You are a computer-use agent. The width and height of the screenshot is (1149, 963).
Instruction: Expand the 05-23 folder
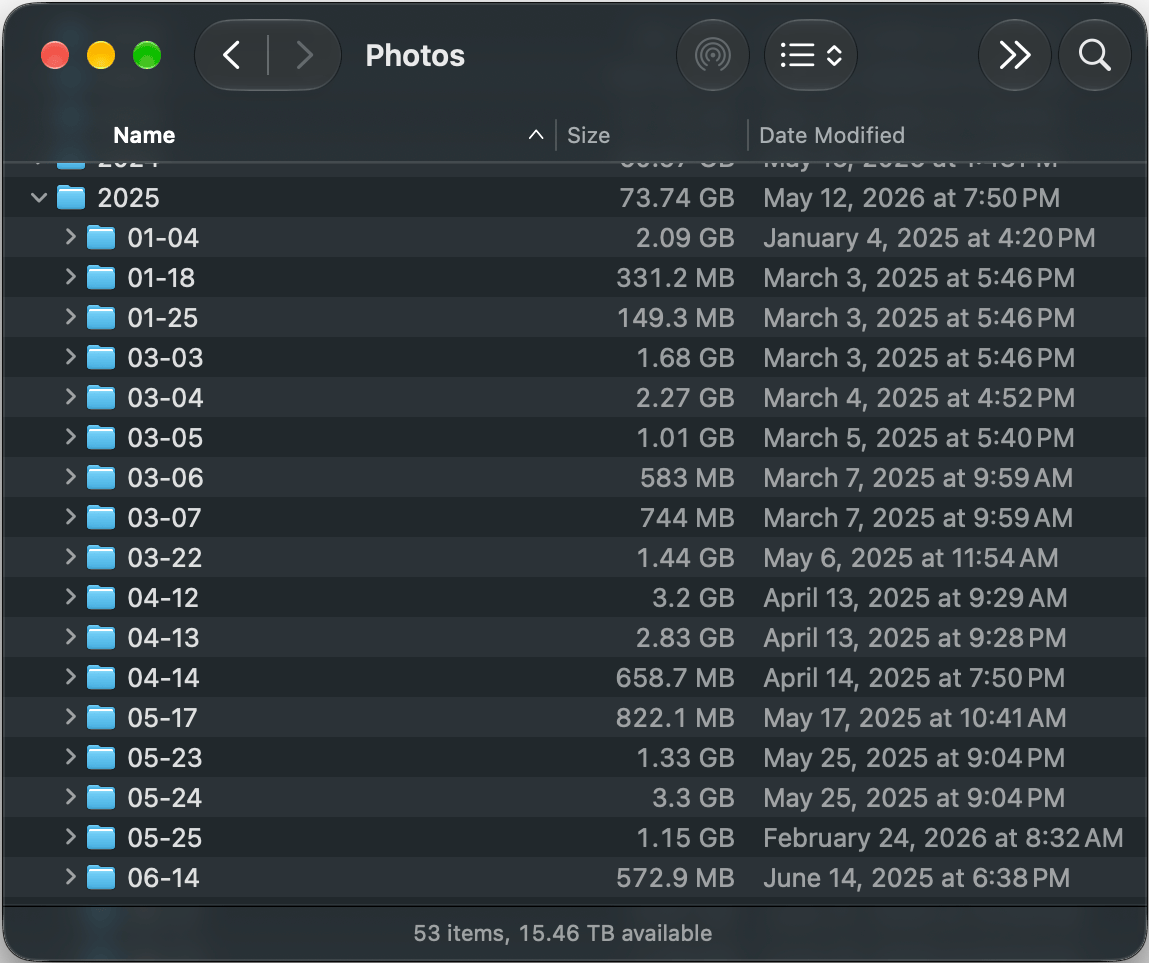(70, 756)
